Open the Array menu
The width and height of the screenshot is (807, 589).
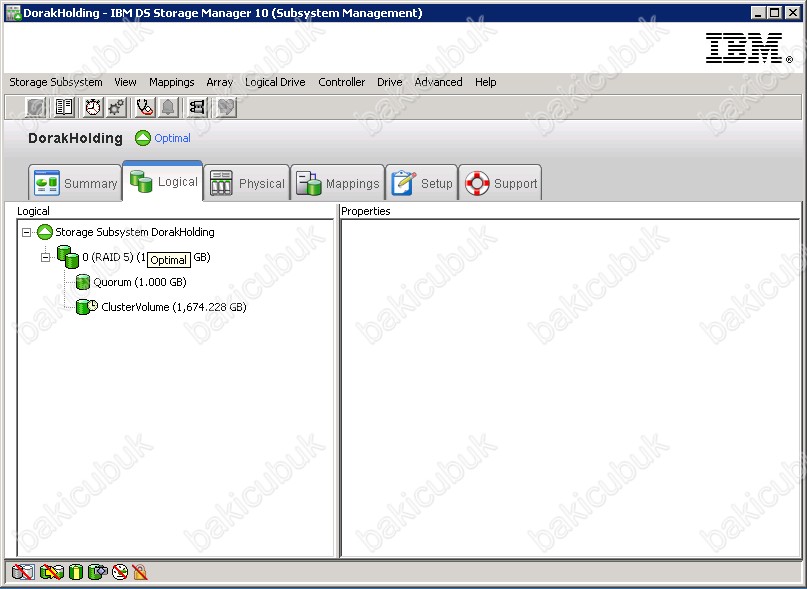pos(220,82)
